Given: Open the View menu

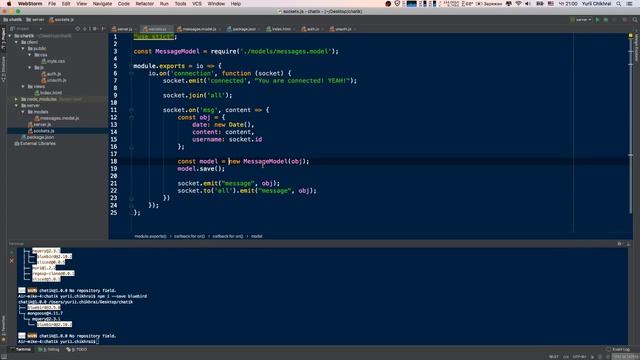Looking at the screenshot, I should (82, 4).
